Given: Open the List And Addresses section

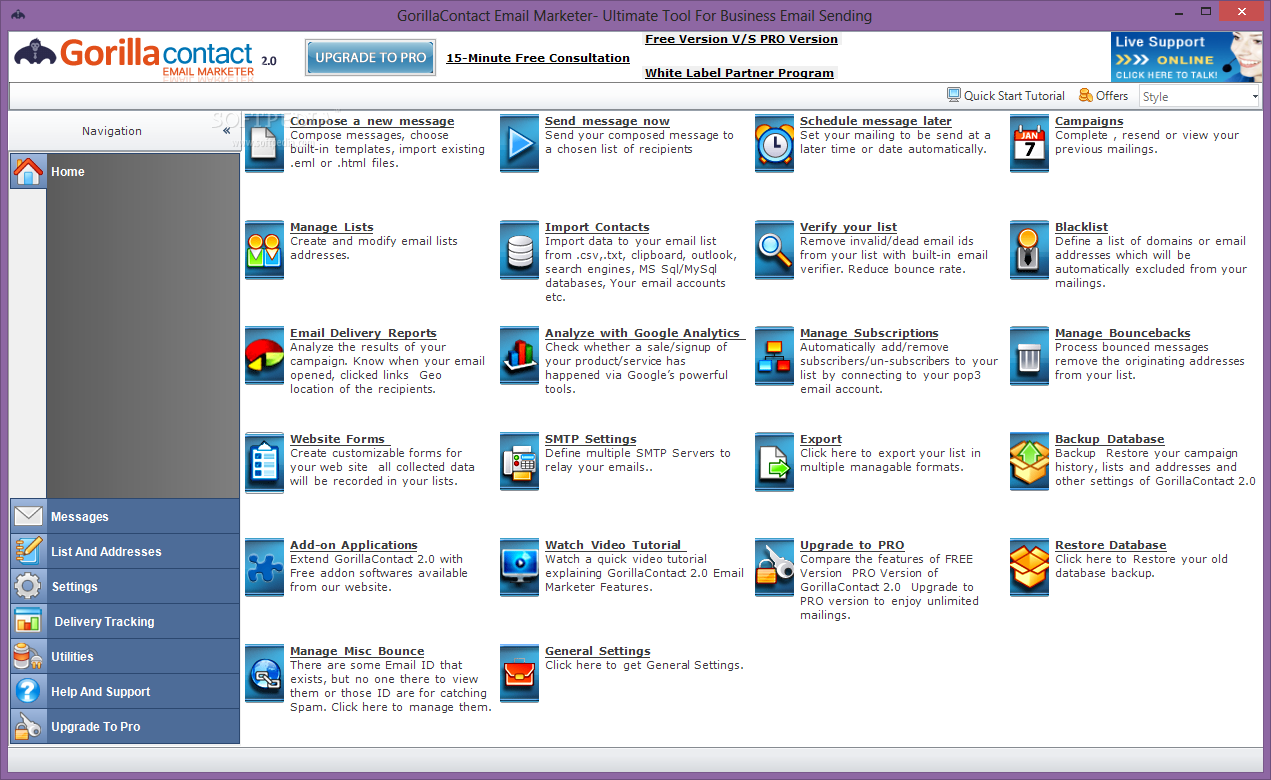Looking at the screenshot, I should (125, 551).
